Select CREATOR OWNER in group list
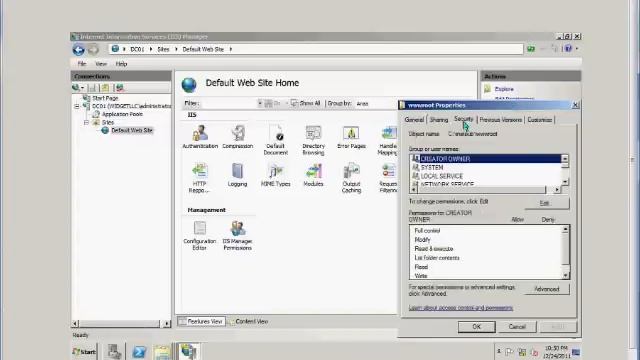The image size is (640, 360). coord(486,158)
